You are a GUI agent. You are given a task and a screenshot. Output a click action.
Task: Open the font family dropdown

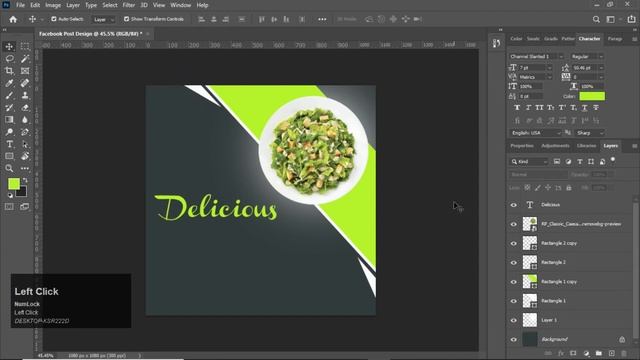coord(536,56)
